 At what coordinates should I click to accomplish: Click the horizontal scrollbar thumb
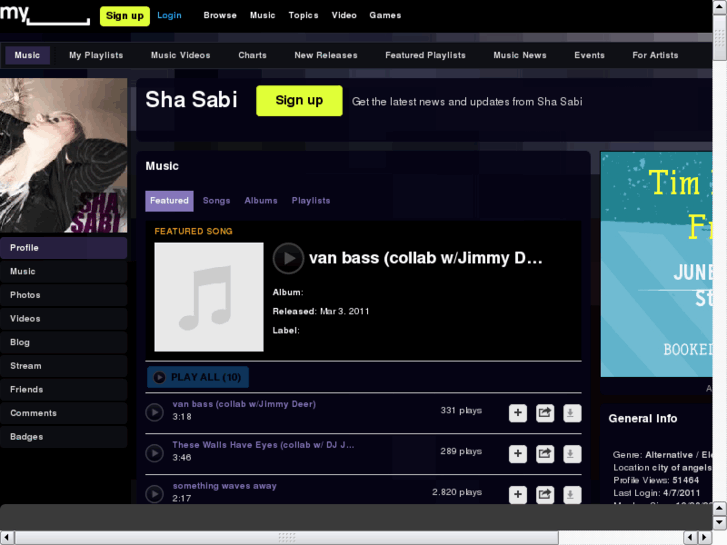287,537
